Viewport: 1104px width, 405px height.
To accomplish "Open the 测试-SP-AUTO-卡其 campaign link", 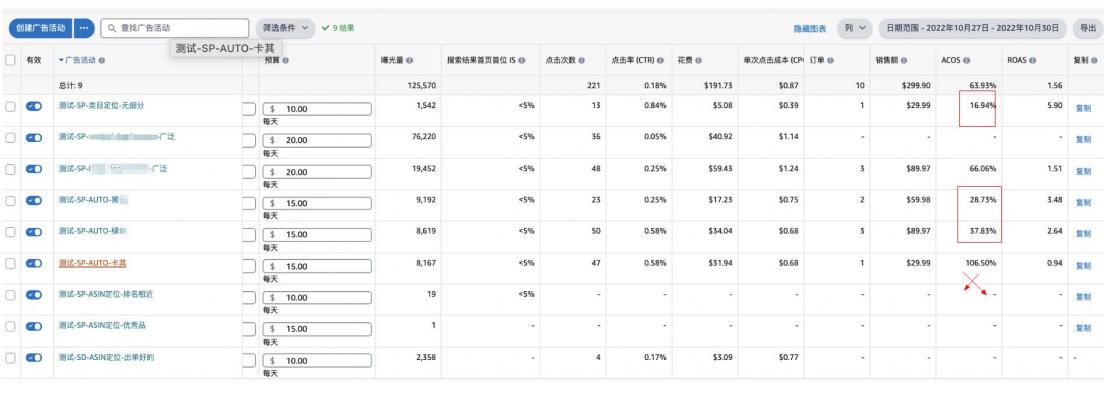I will [92, 263].
